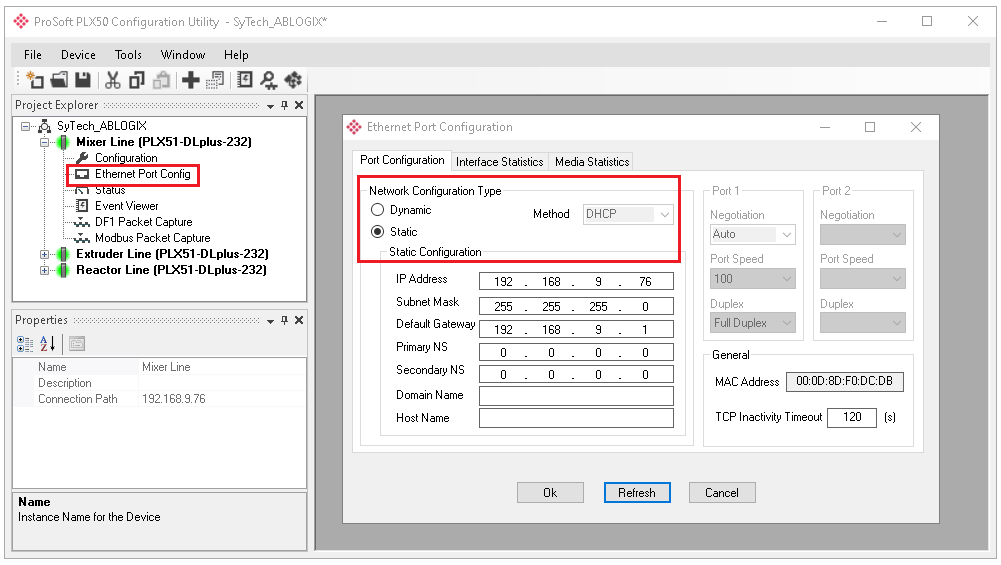This screenshot has height=565, width=1001.
Task: Click Modbus Packet Capture tree icon
Action: tap(82, 238)
